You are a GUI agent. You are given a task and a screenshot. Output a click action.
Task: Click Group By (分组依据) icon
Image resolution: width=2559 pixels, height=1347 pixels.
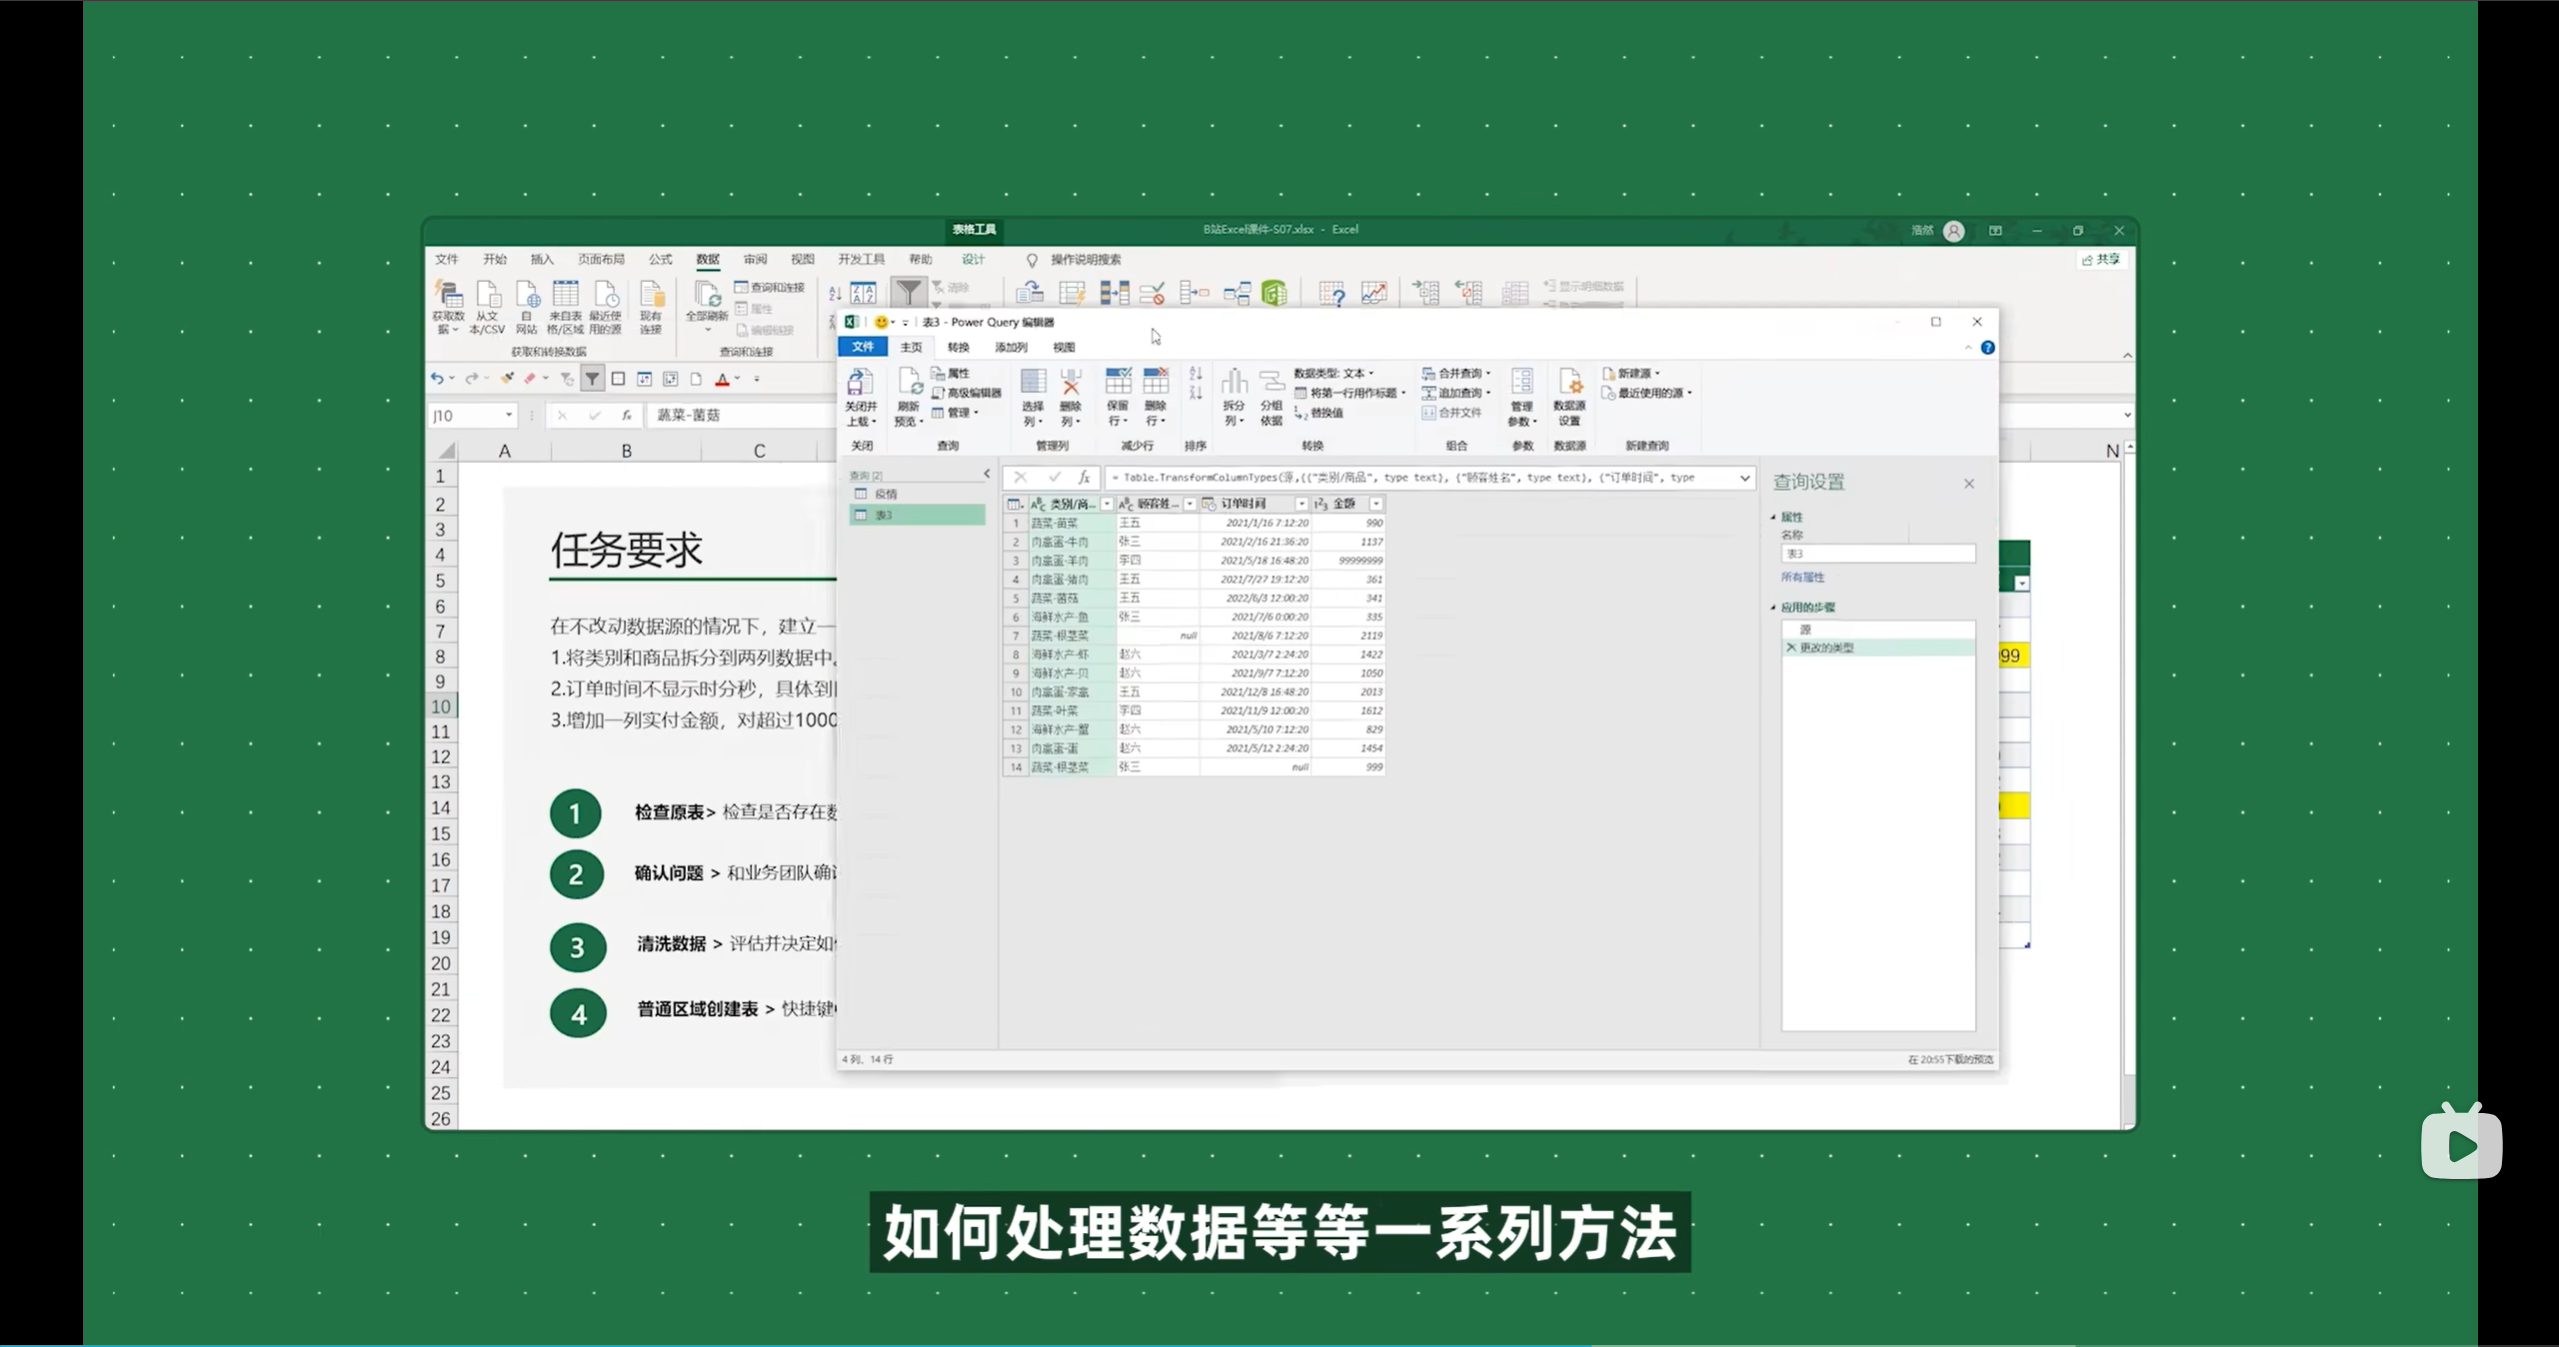[x=1271, y=383]
